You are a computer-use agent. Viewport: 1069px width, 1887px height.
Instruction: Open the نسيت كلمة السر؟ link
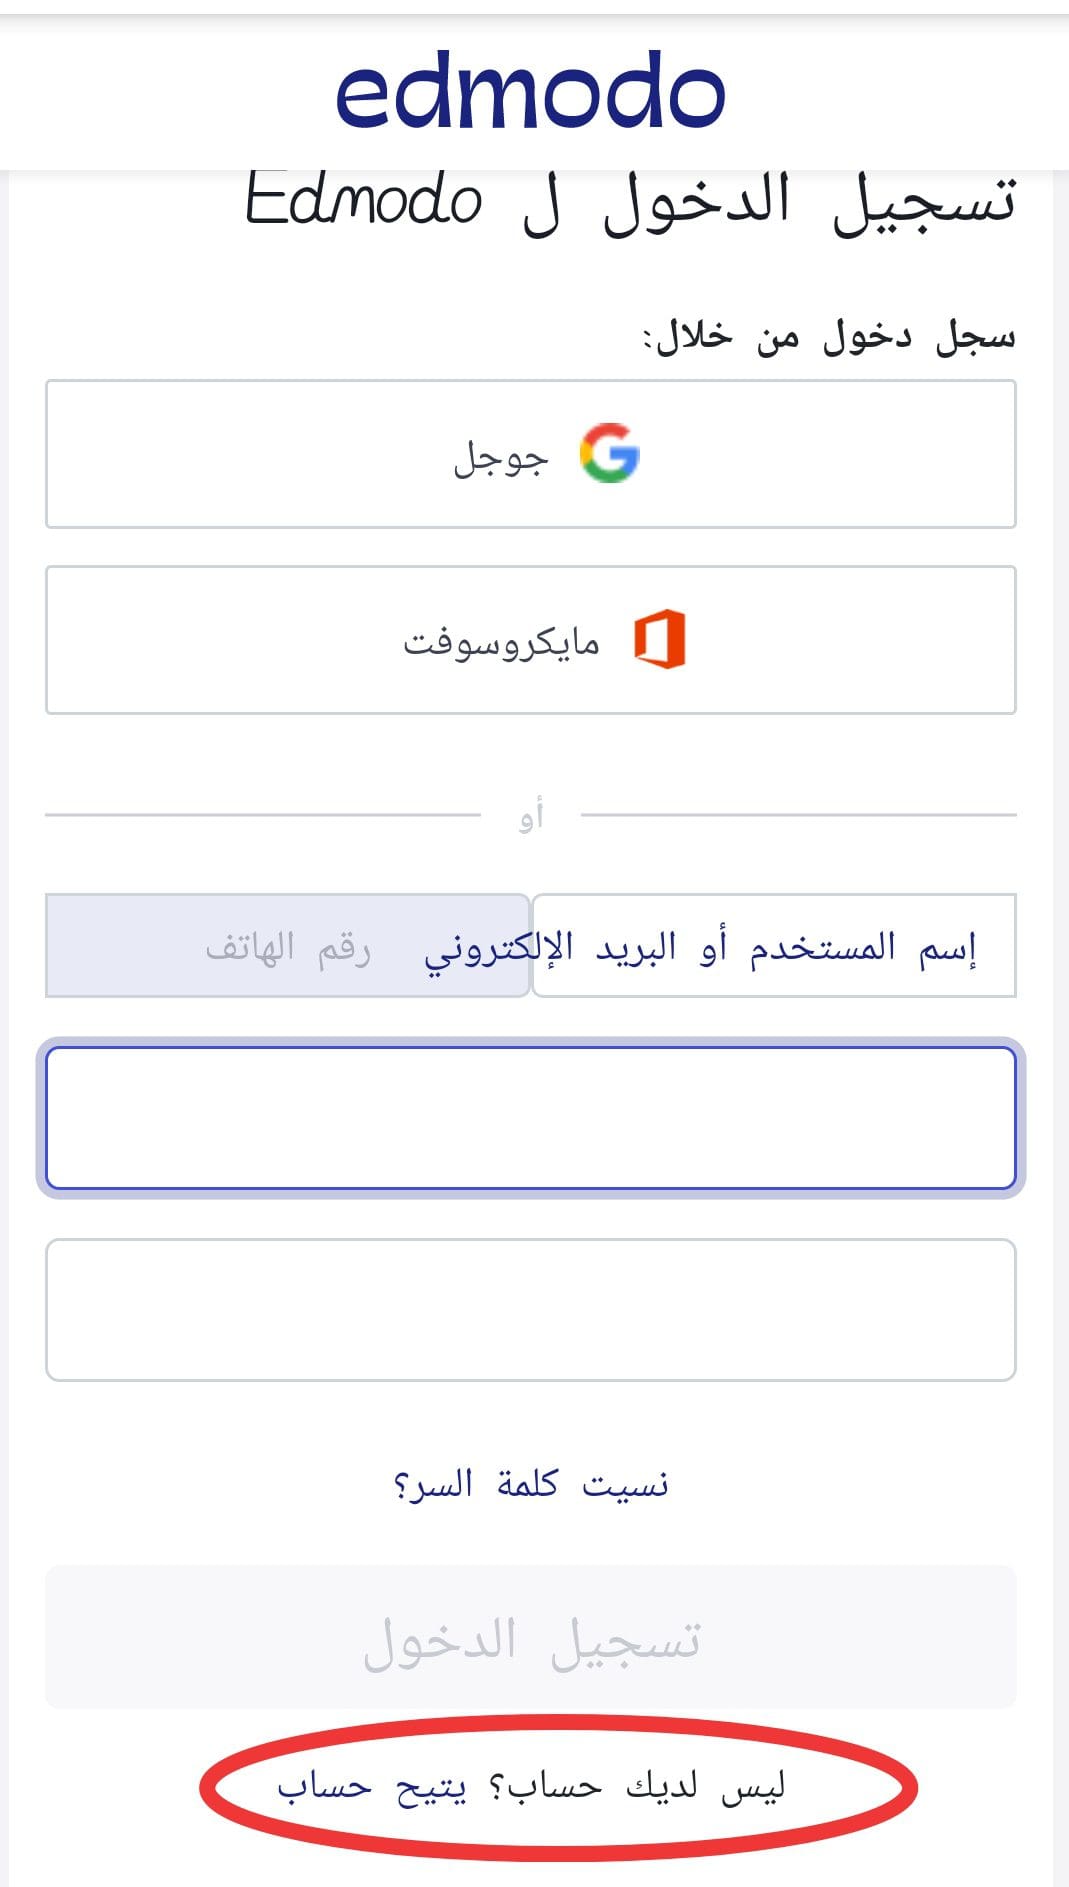point(531,1484)
